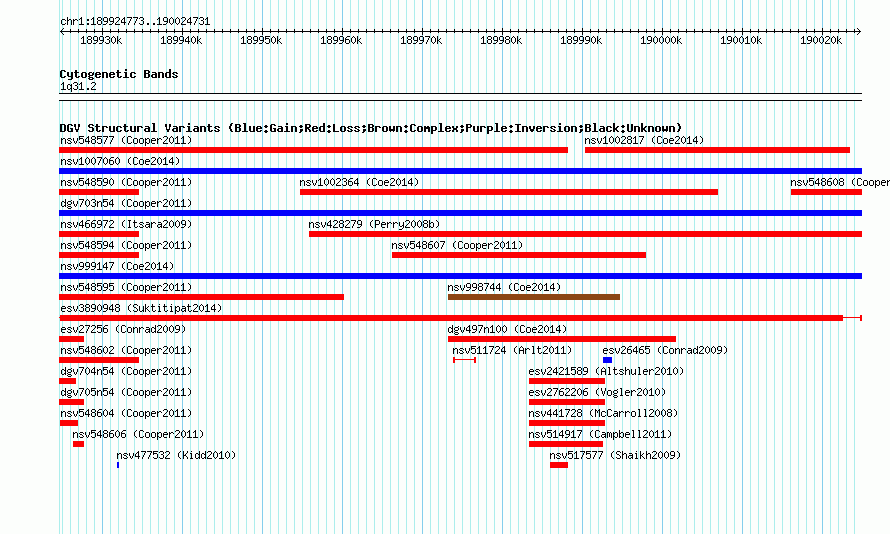
Task: Open nsv548606 (Cooper2011) variant
Action: [x=138, y=434]
